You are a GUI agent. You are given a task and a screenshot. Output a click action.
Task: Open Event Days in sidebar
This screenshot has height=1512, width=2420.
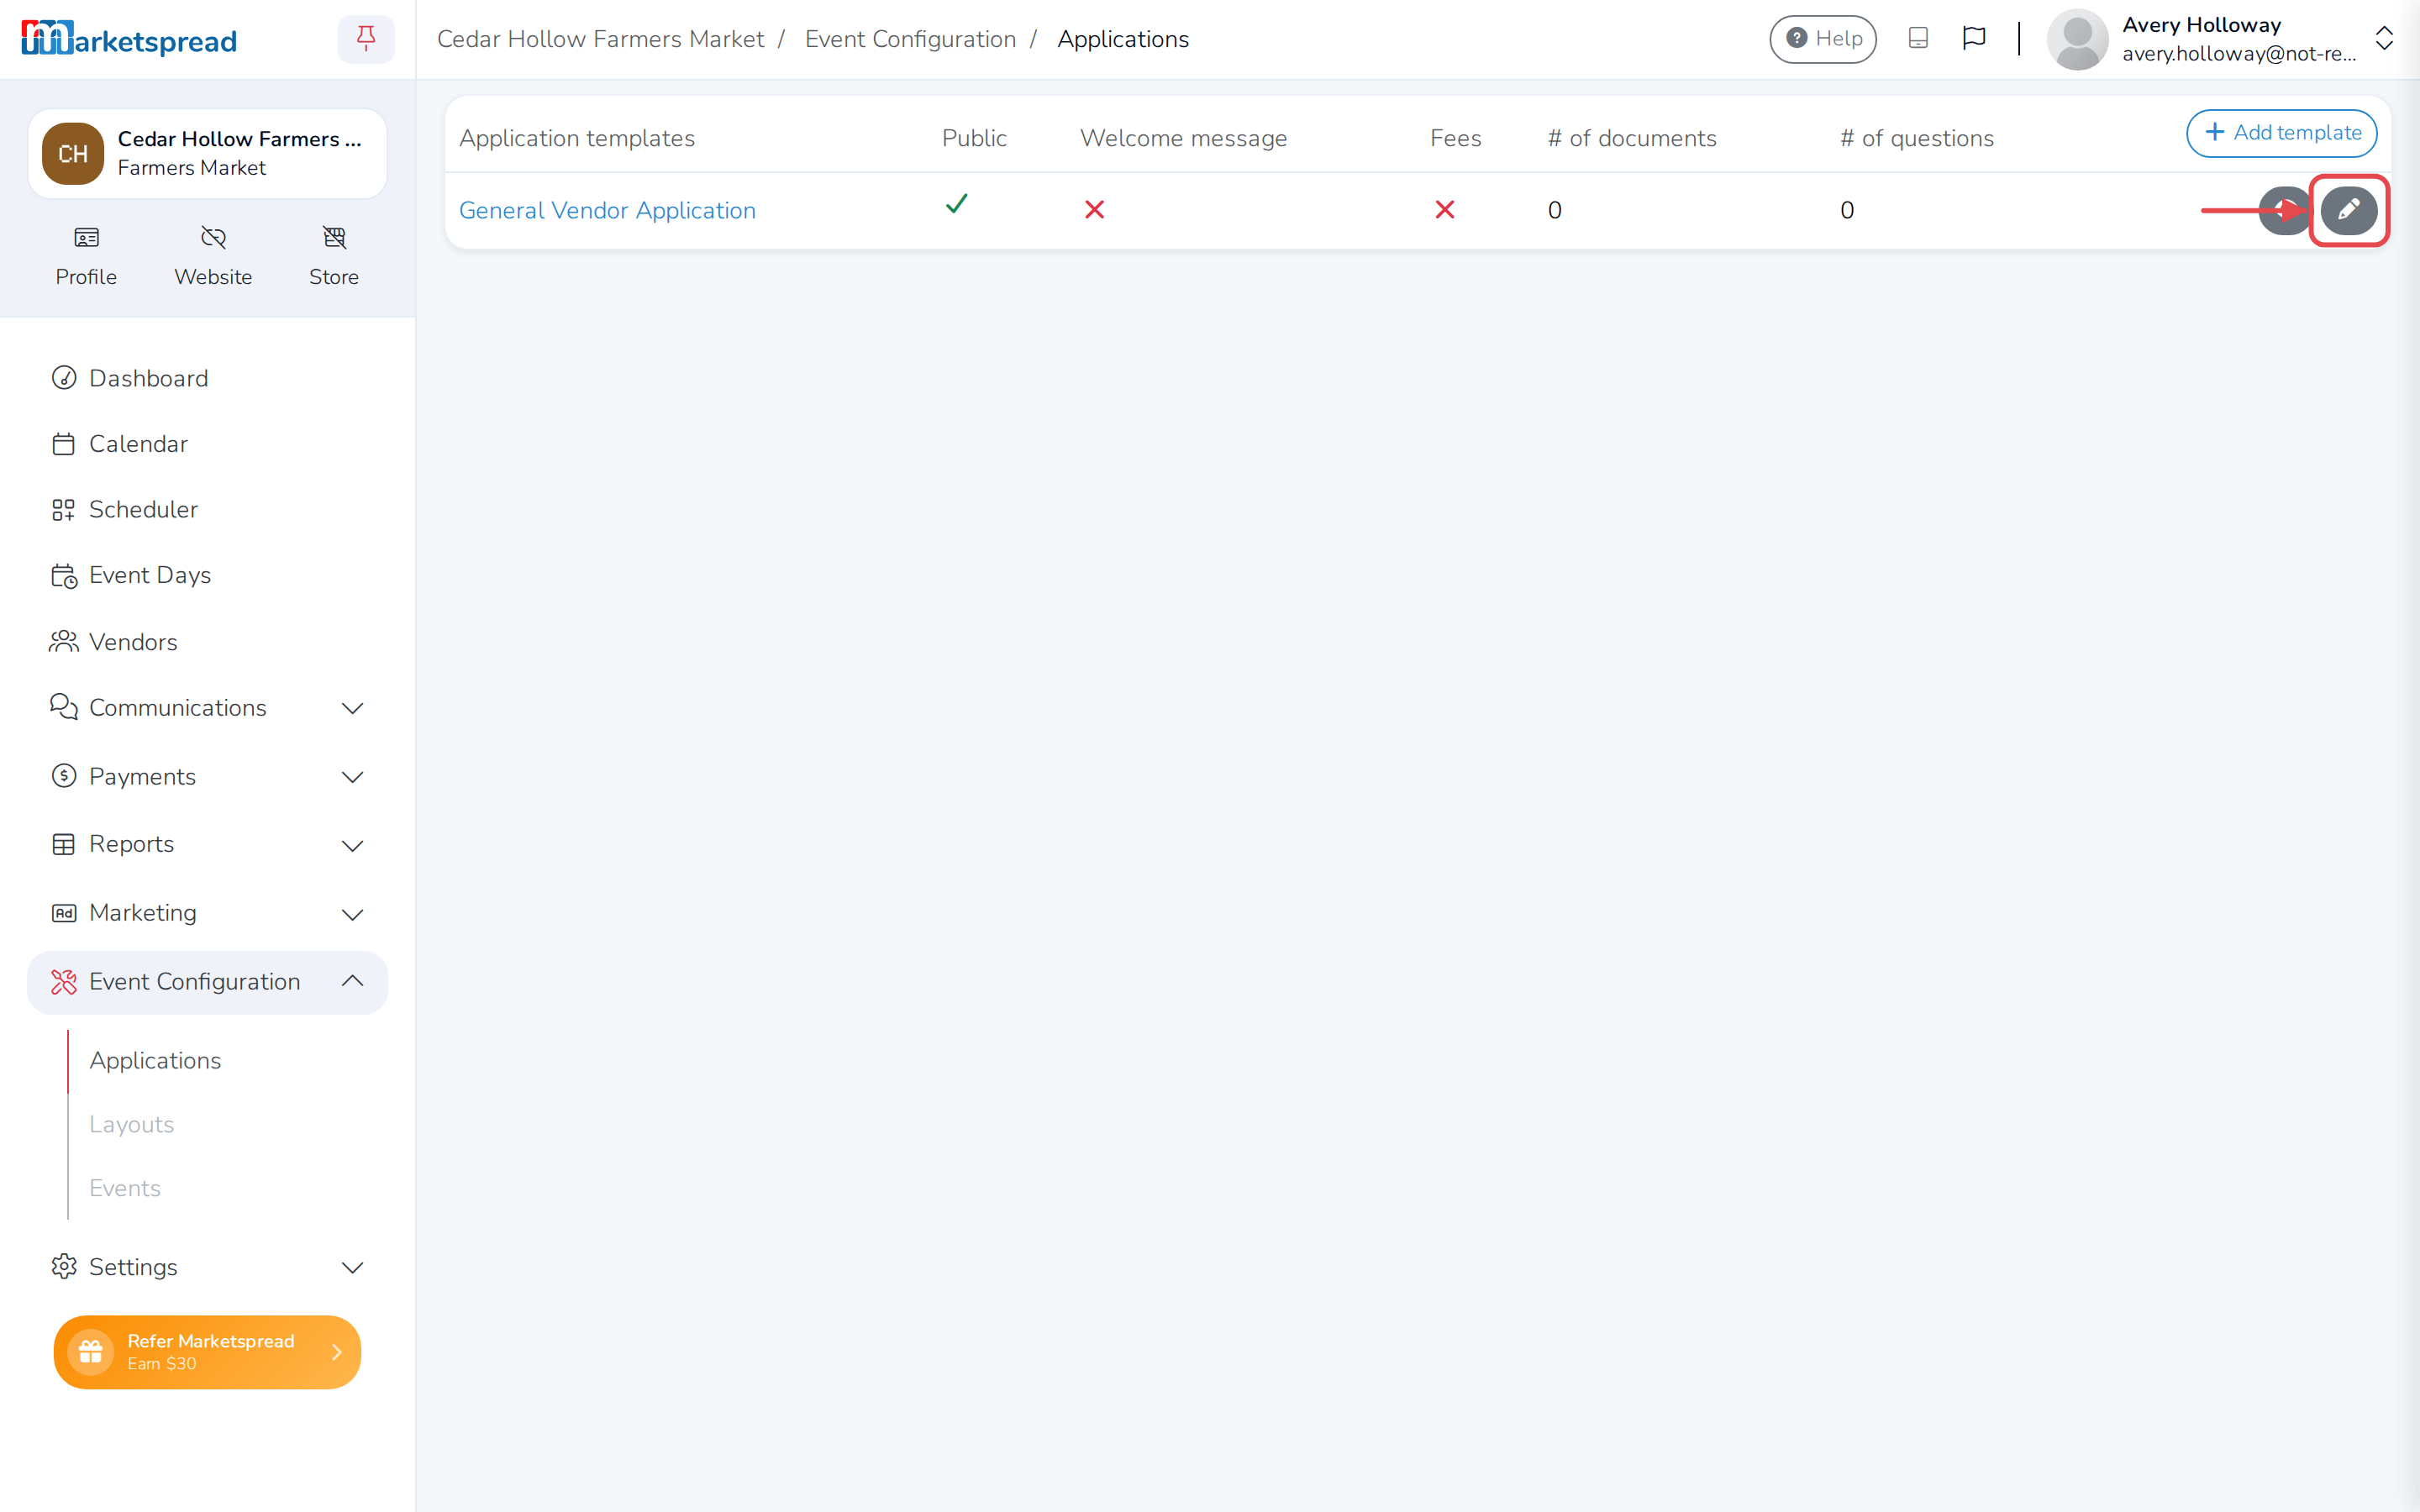(x=208, y=575)
